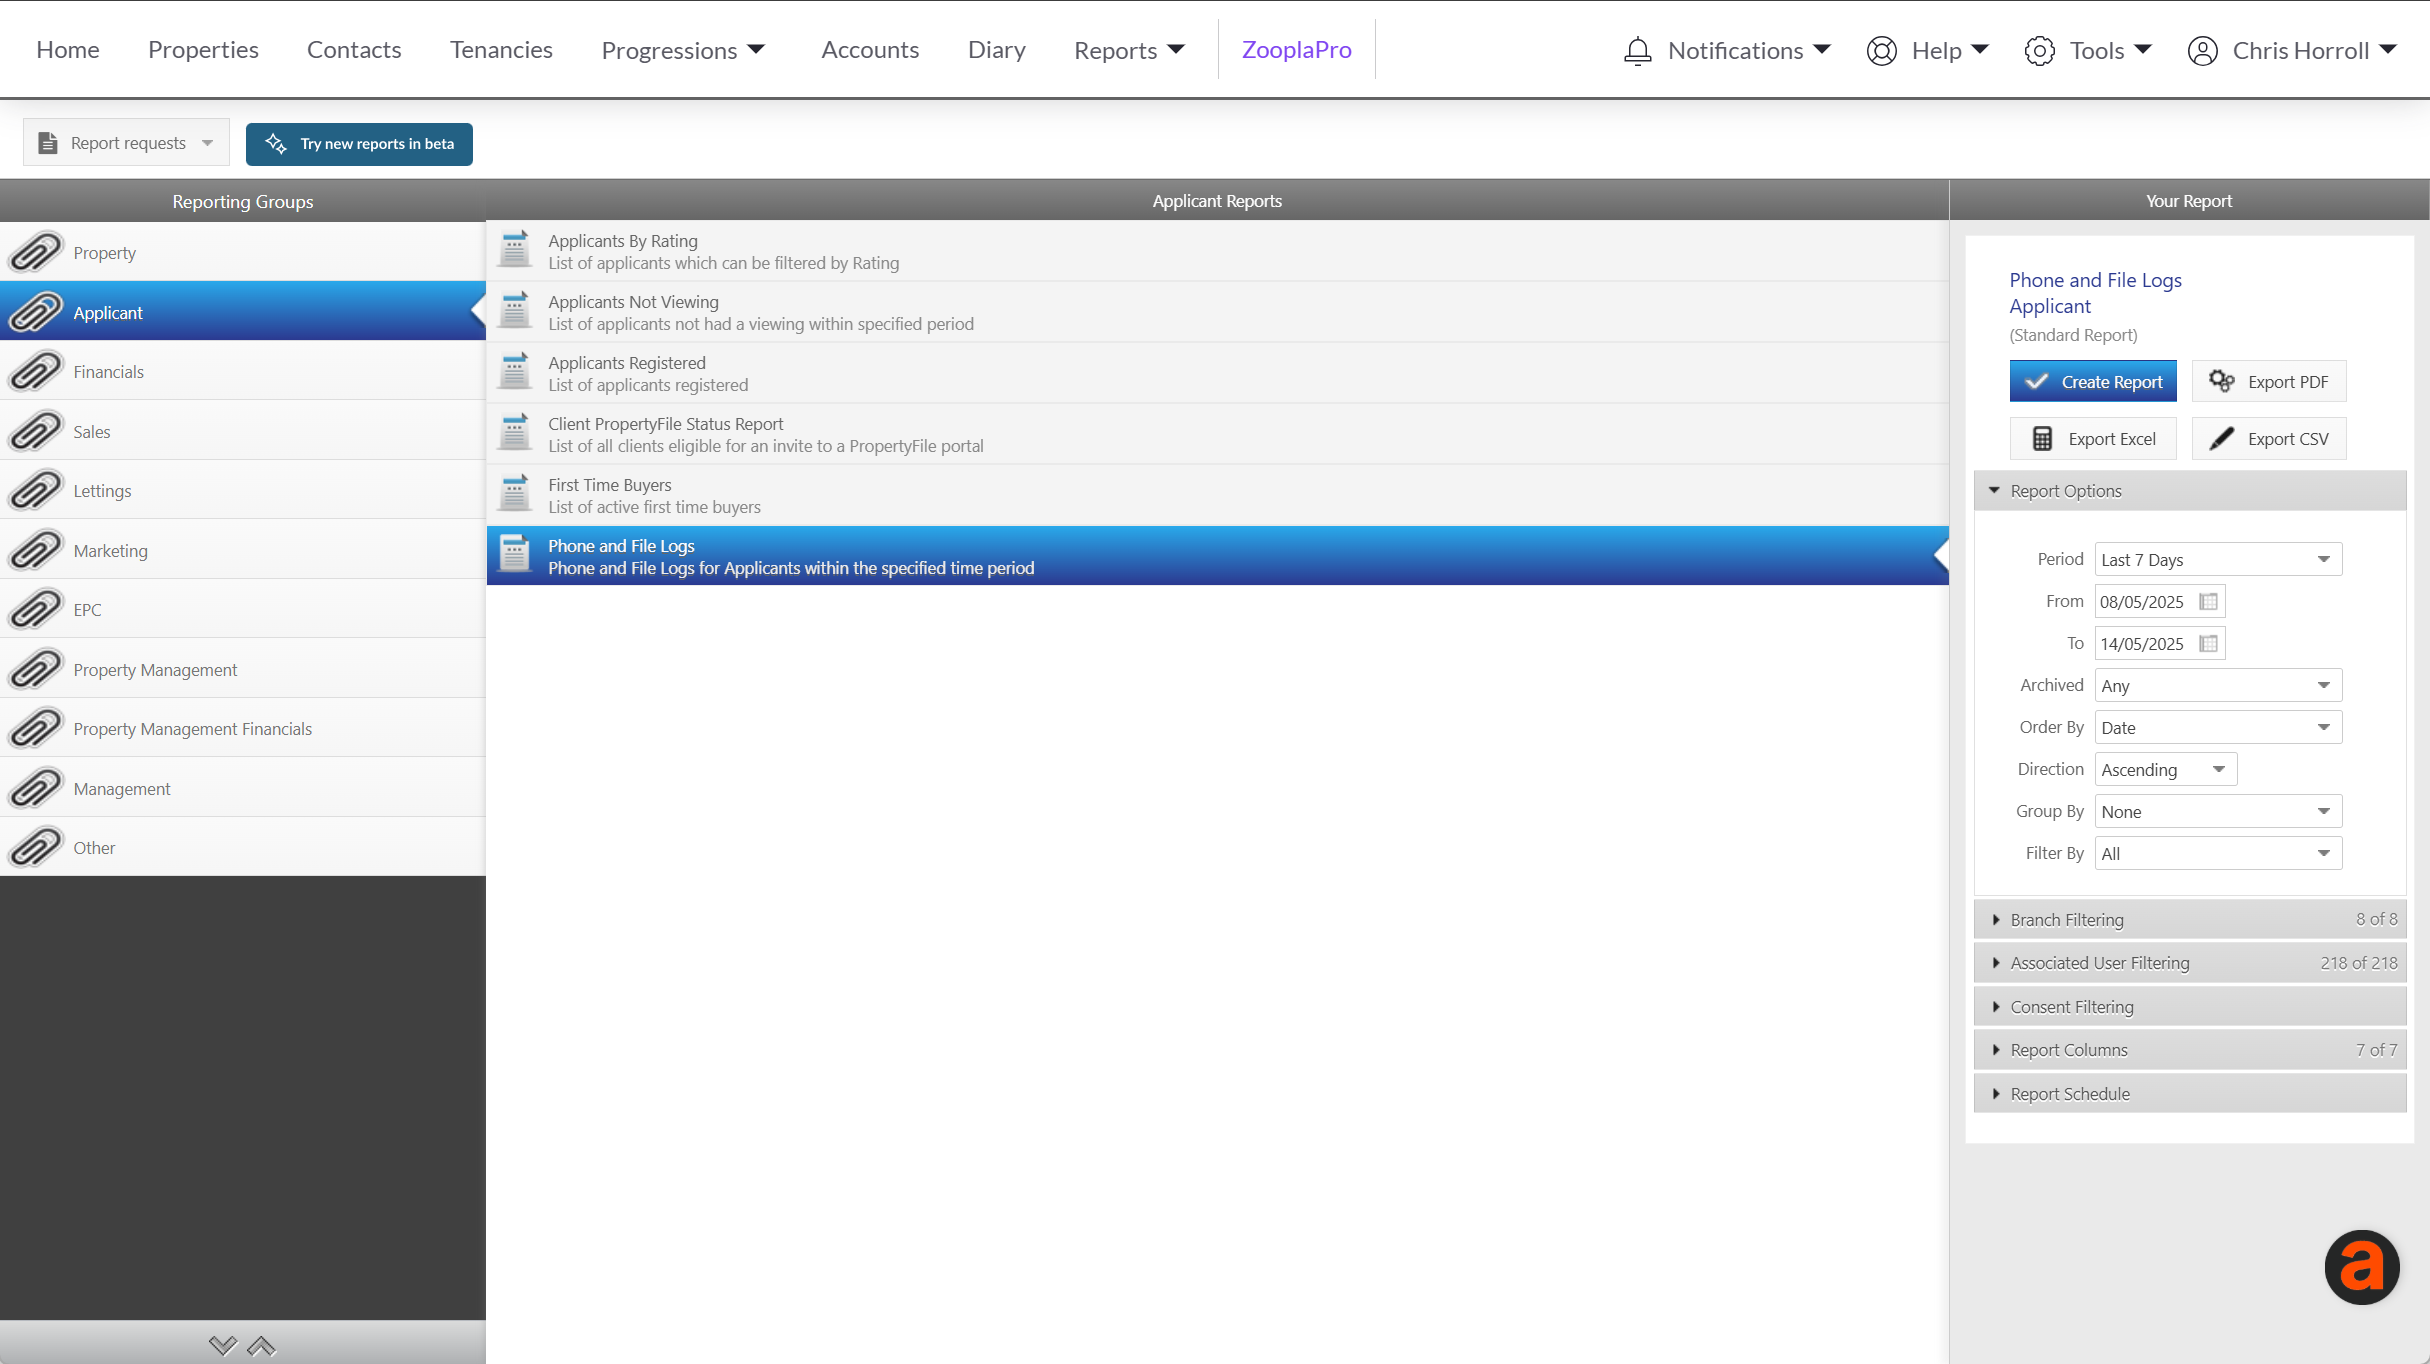
Task: Click the Export Excel button
Action: 2093,438
